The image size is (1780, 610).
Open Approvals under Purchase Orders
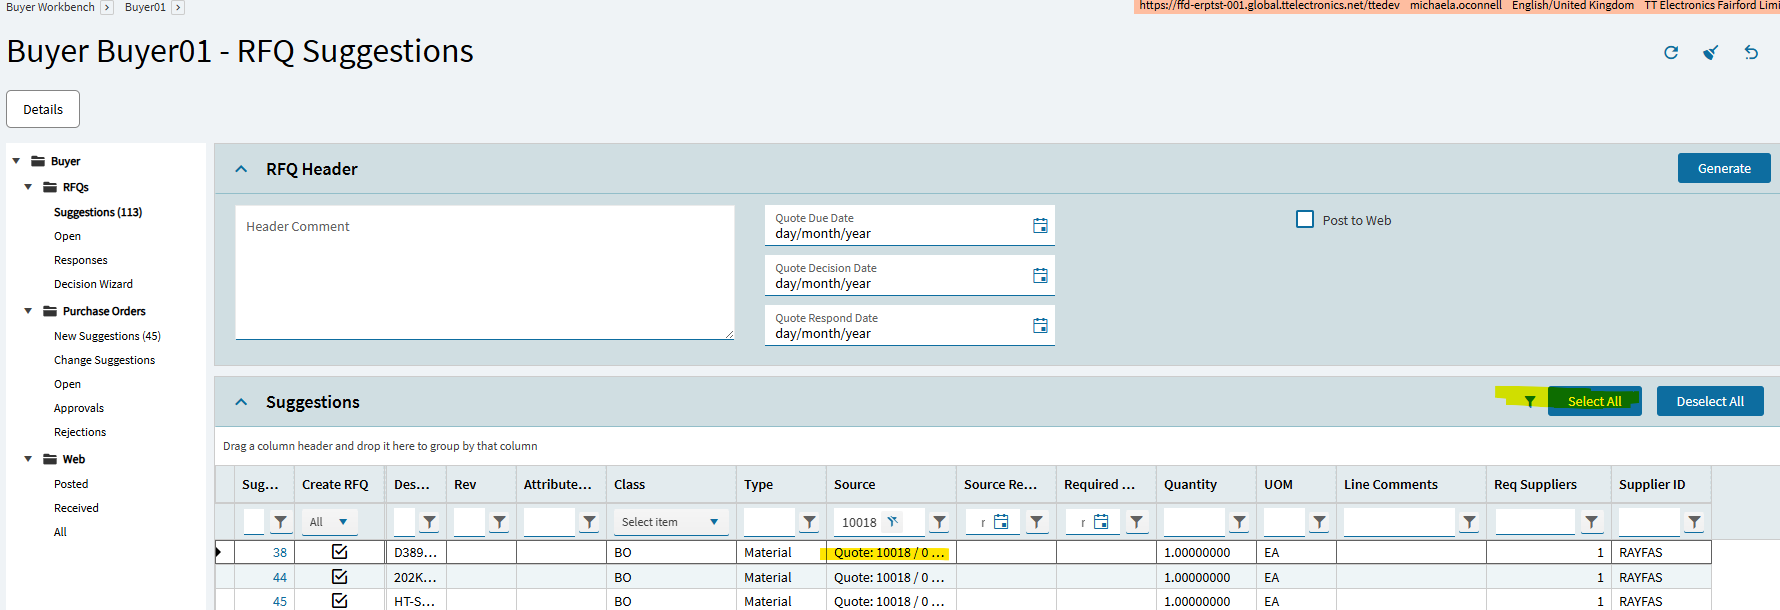[x=79, y=408]
